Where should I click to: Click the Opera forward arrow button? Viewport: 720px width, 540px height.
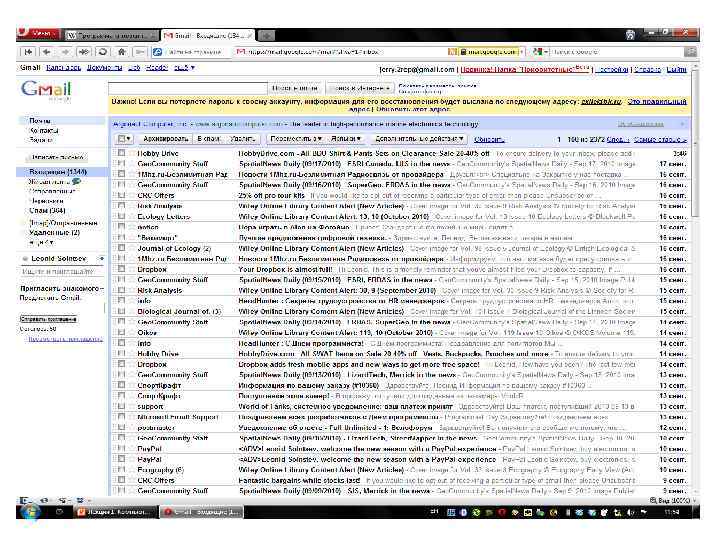(65, 52)
